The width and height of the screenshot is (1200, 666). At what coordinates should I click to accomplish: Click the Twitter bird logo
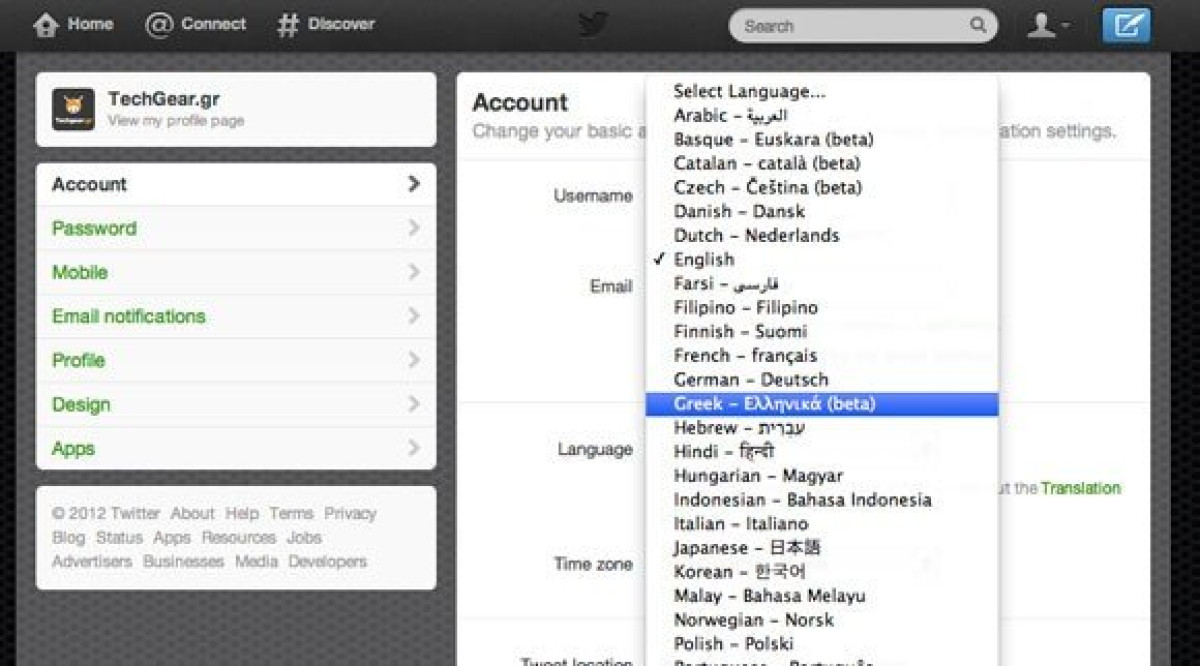pyautogui.click(x=593, y=25)
